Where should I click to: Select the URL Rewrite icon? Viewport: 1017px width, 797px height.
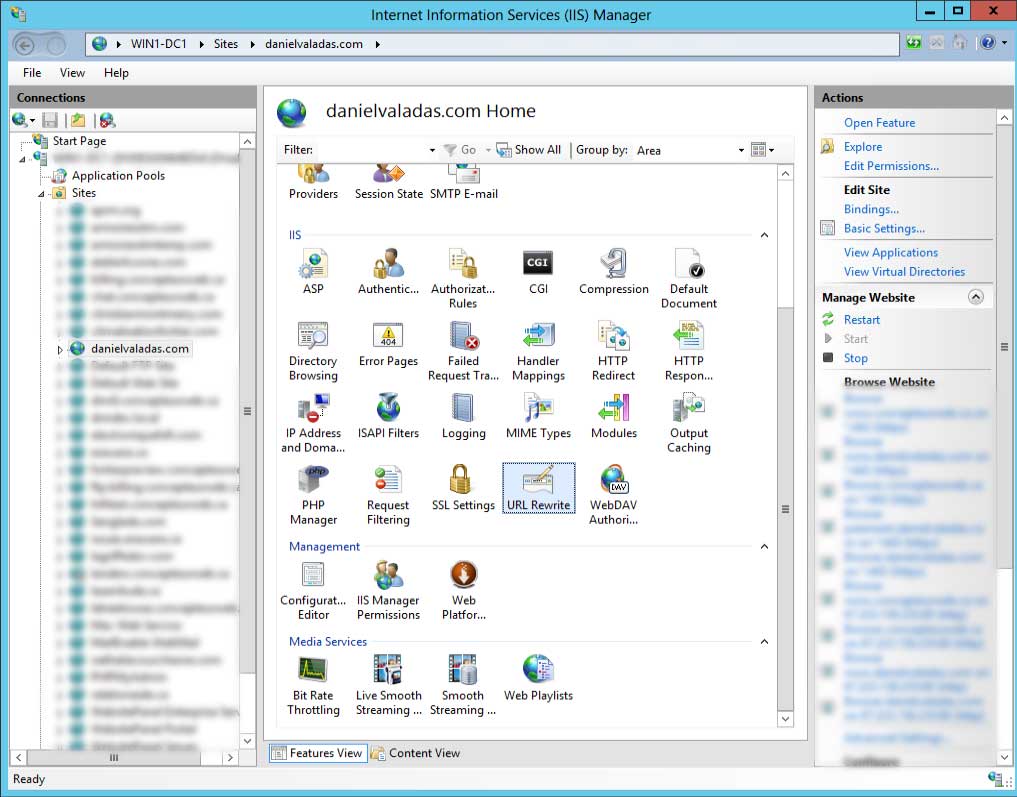click(x=538, y=488)
